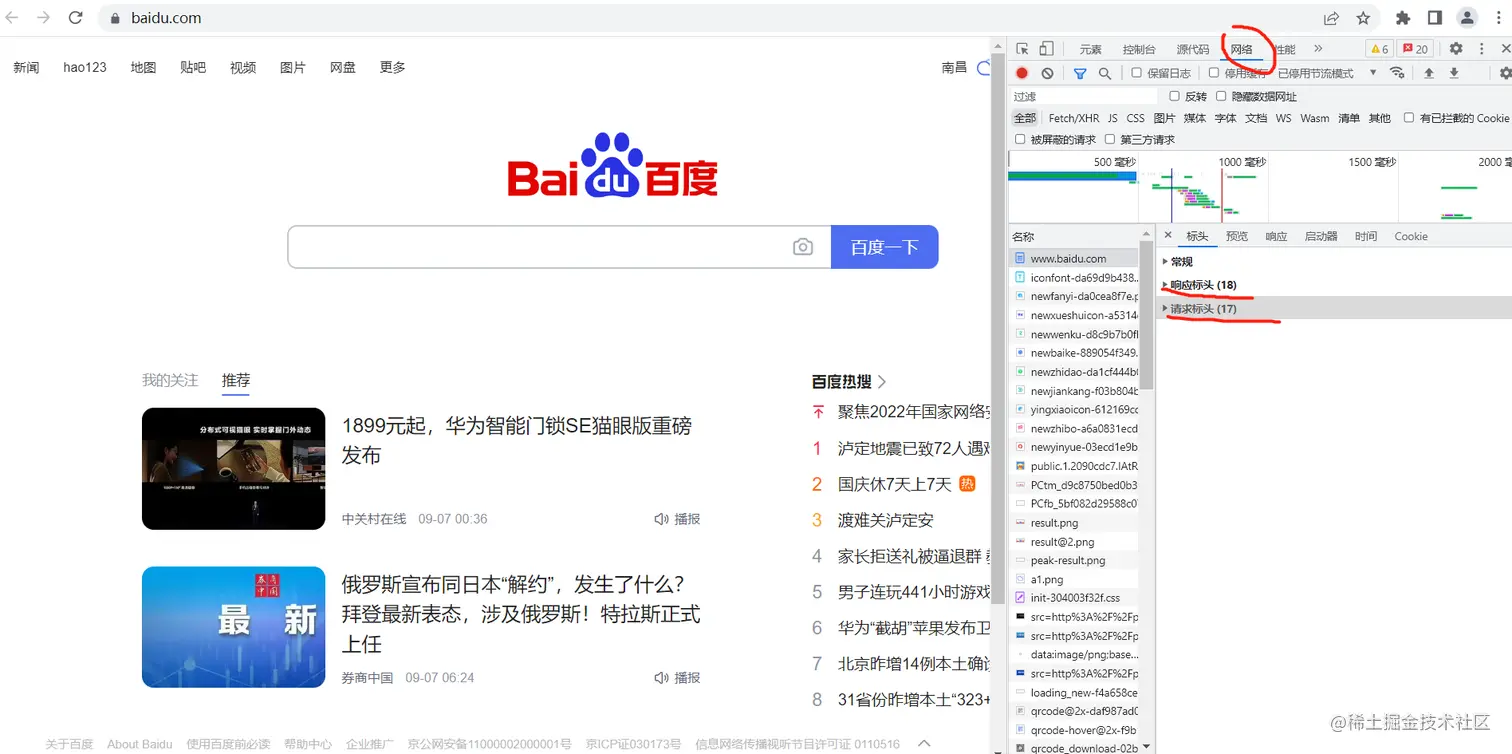Tick the 有已拦截的 Cookie checkbox
Viewport: 1512px width, 754px height.
coord(1409,118)
